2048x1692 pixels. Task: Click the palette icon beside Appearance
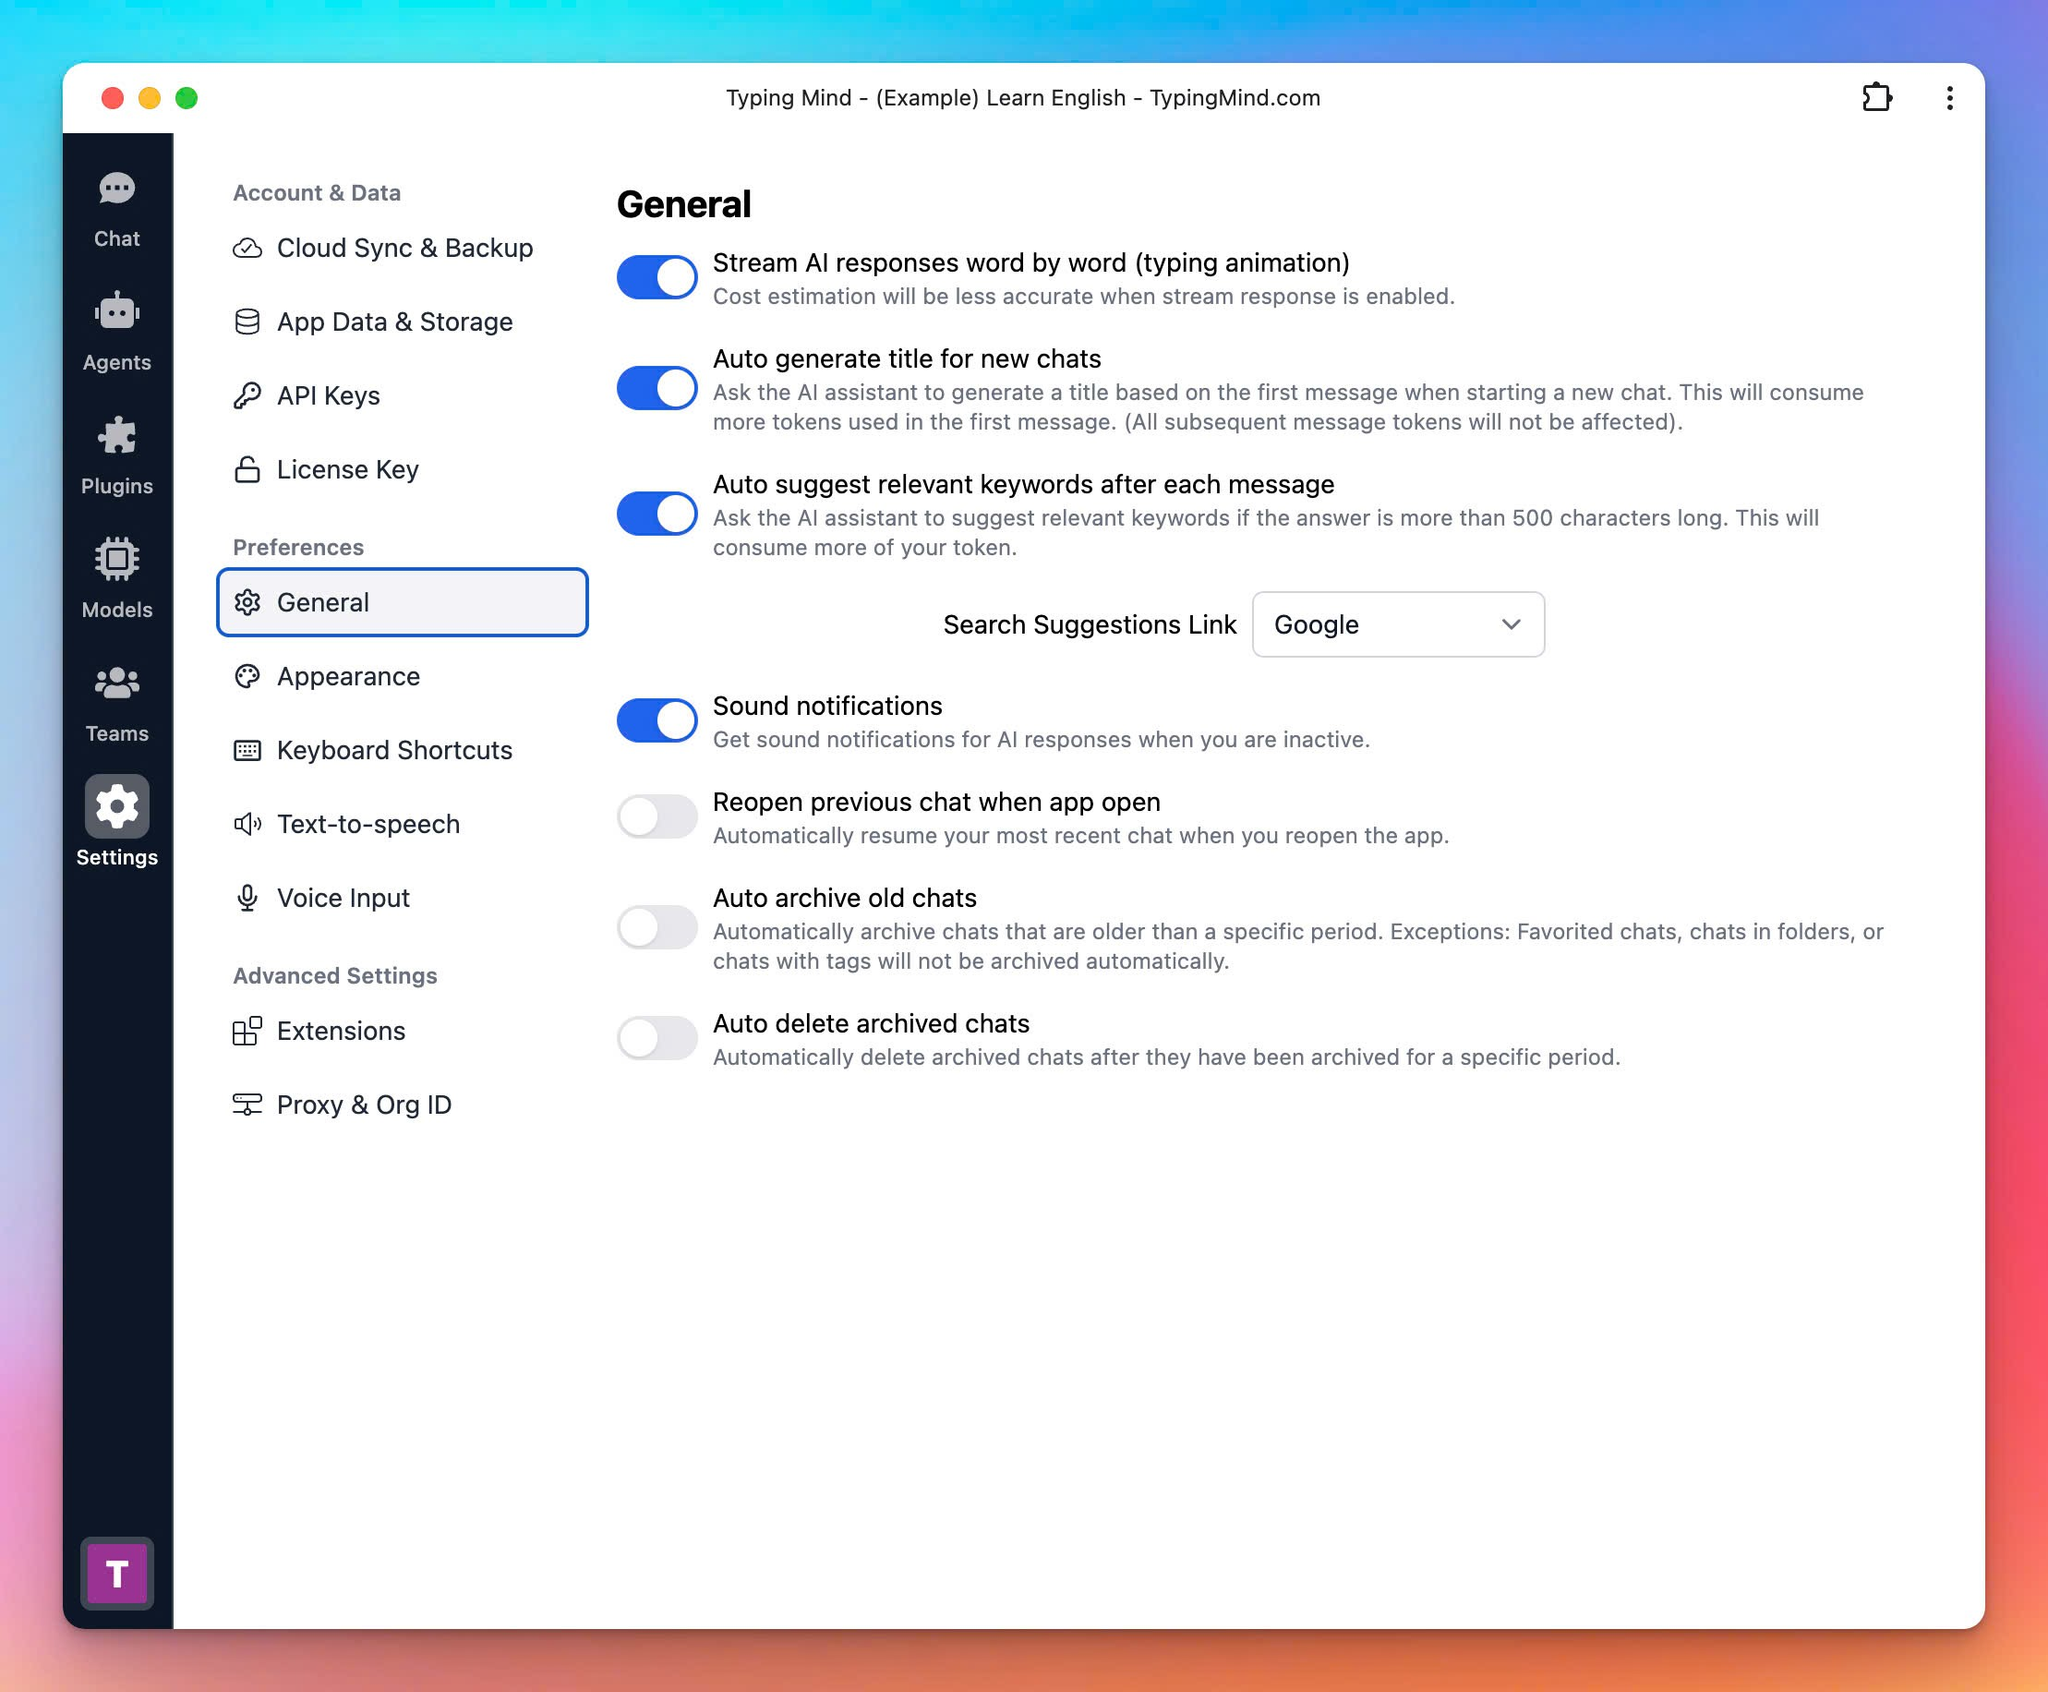[247, 676]
